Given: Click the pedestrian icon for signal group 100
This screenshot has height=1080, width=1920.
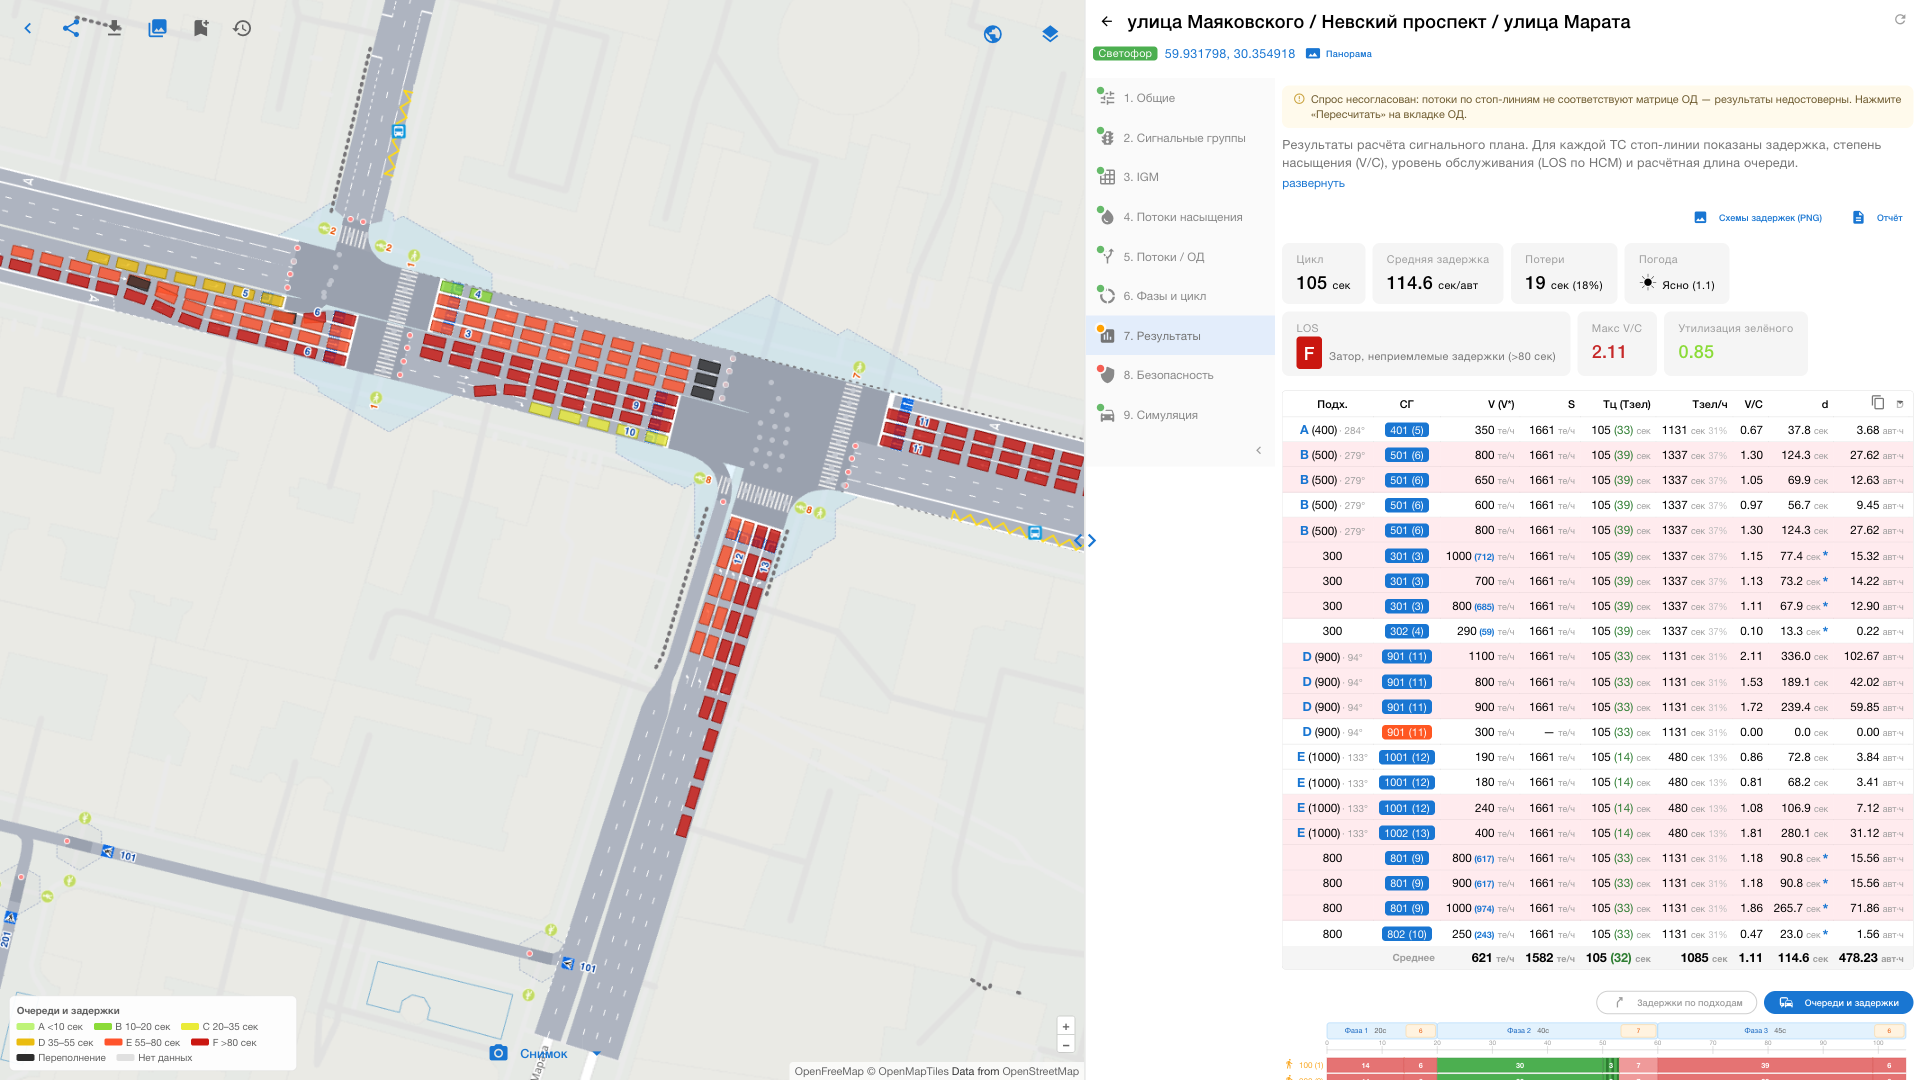Looking at the screenshot, I should click(1289, 1064).
